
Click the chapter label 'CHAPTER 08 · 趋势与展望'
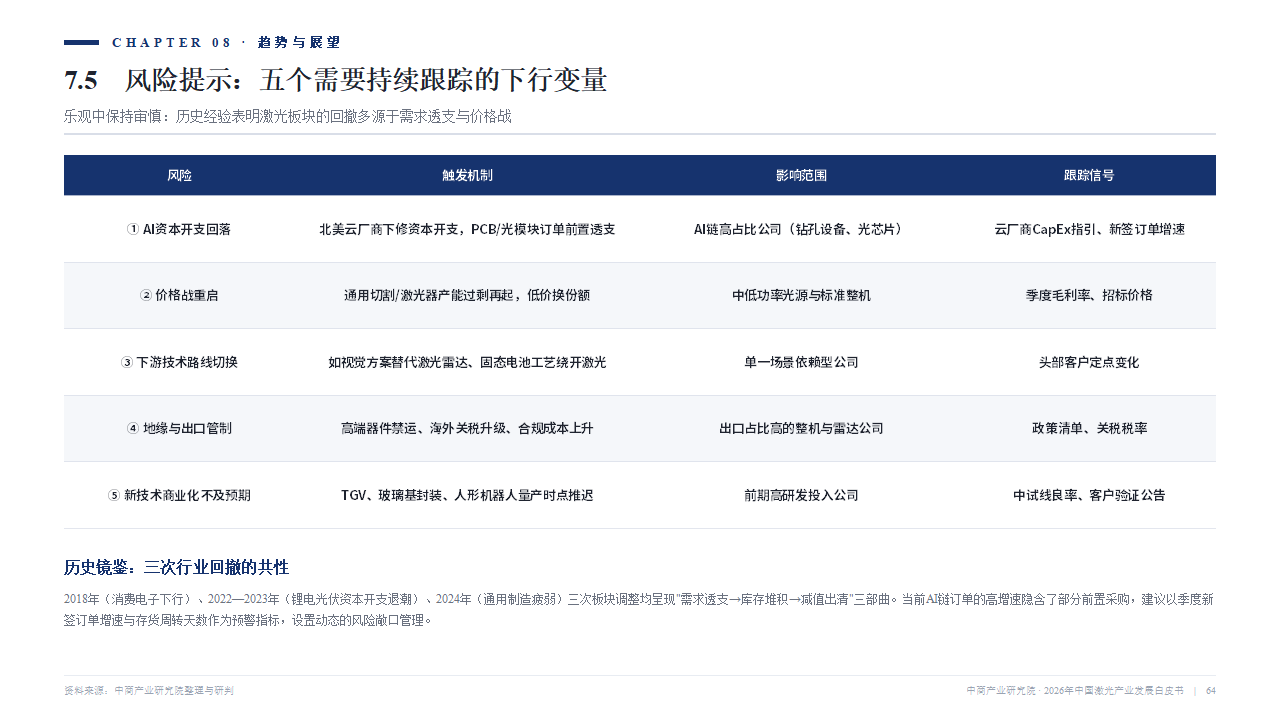[226, 42]
